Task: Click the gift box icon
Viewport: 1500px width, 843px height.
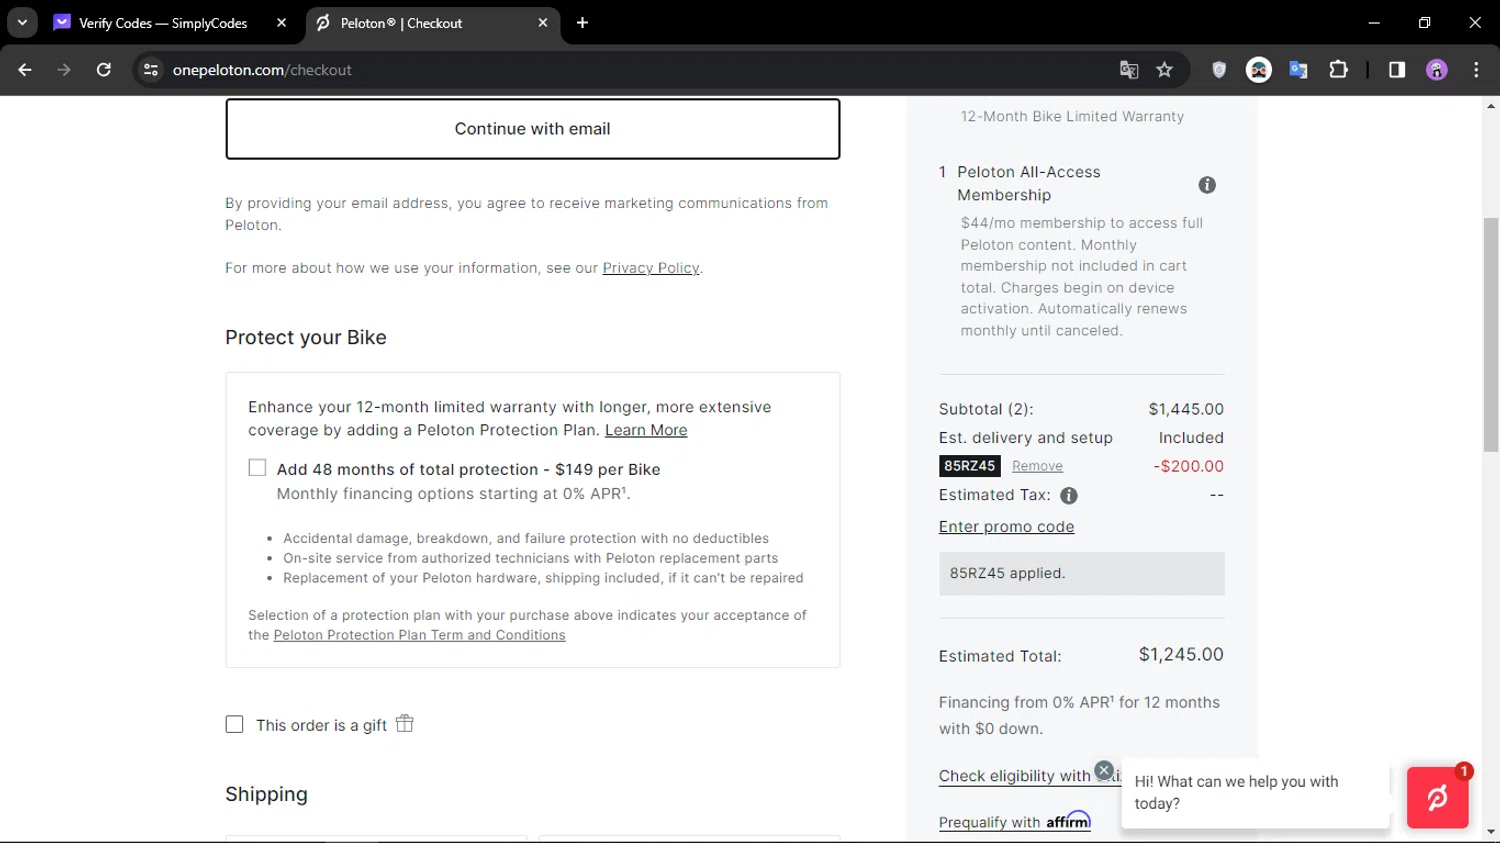Action: coord(404,723)
